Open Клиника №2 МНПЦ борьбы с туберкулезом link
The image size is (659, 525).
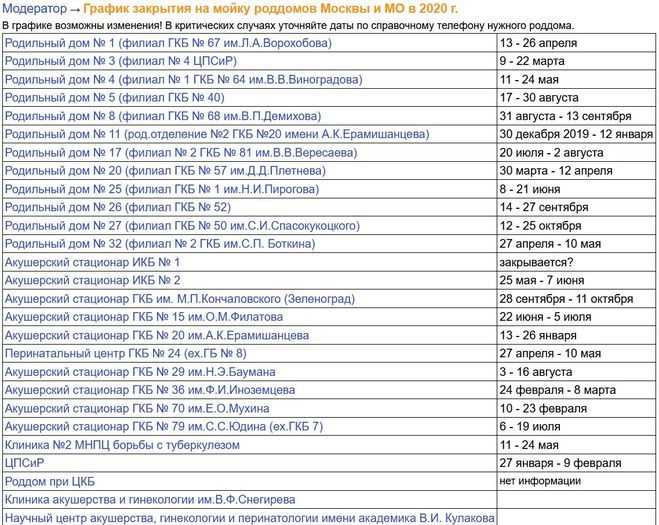point(122,445)
